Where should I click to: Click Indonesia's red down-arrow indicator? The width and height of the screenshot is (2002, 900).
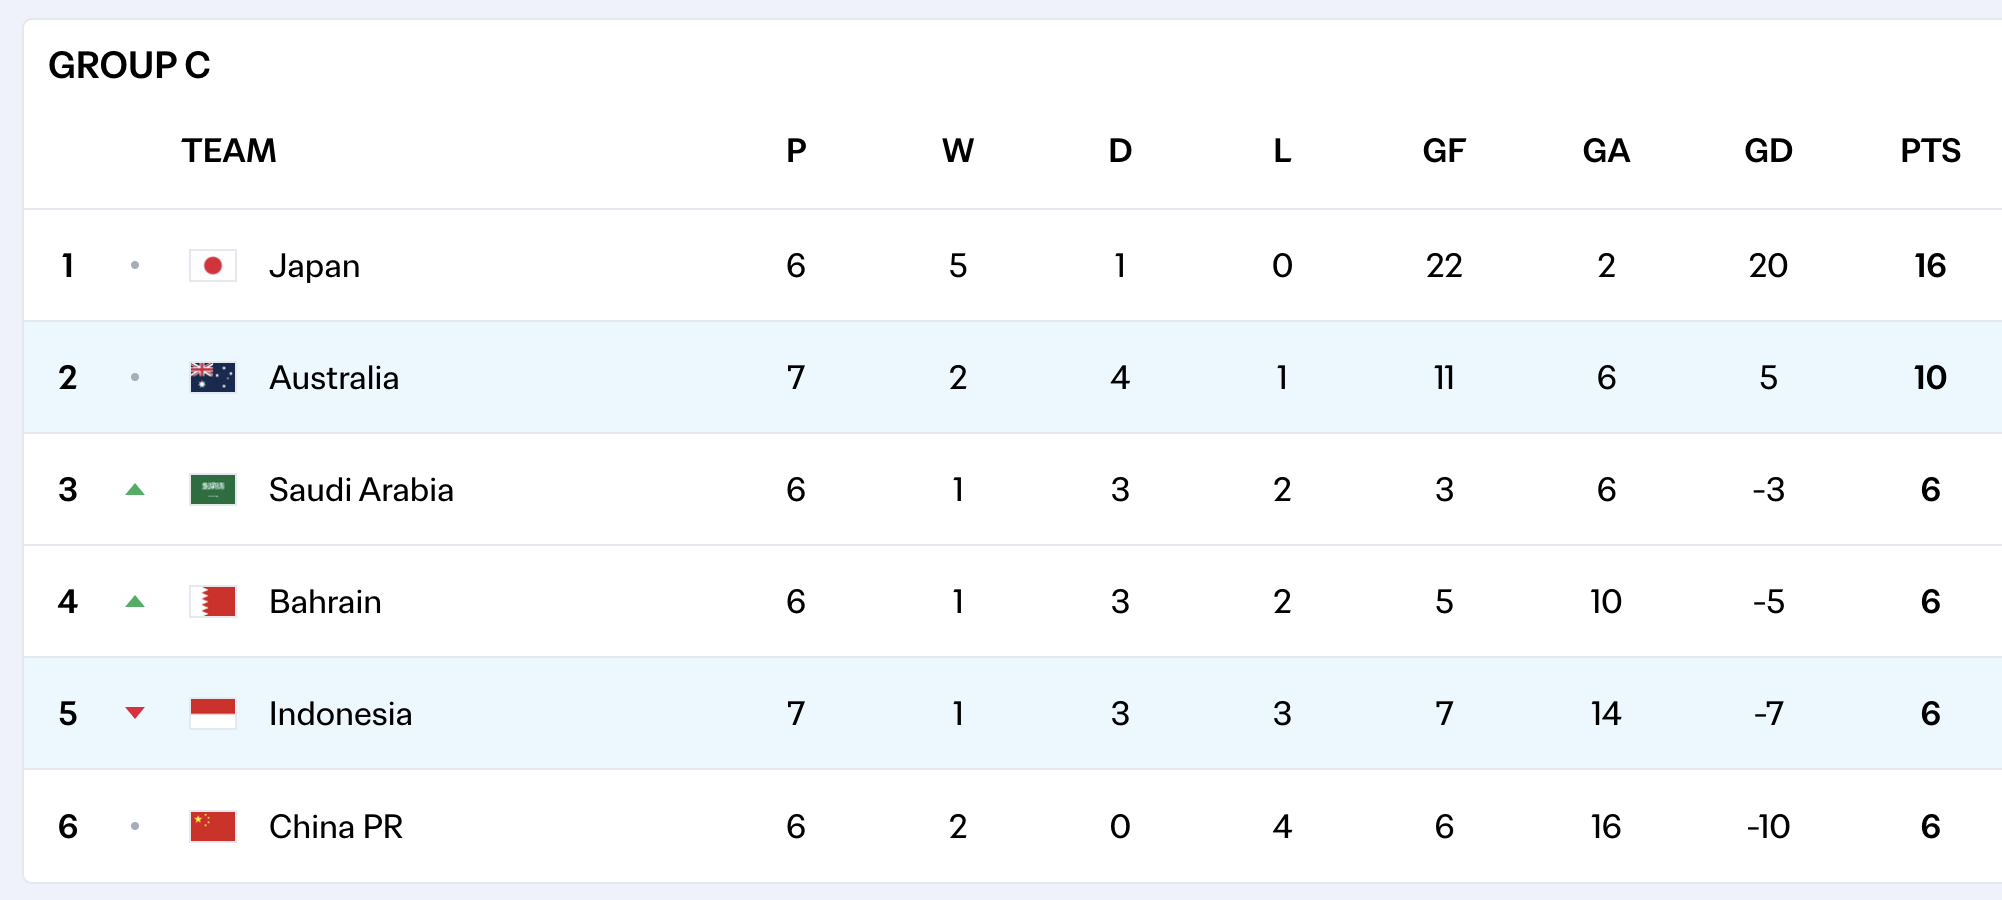(135, 713)
